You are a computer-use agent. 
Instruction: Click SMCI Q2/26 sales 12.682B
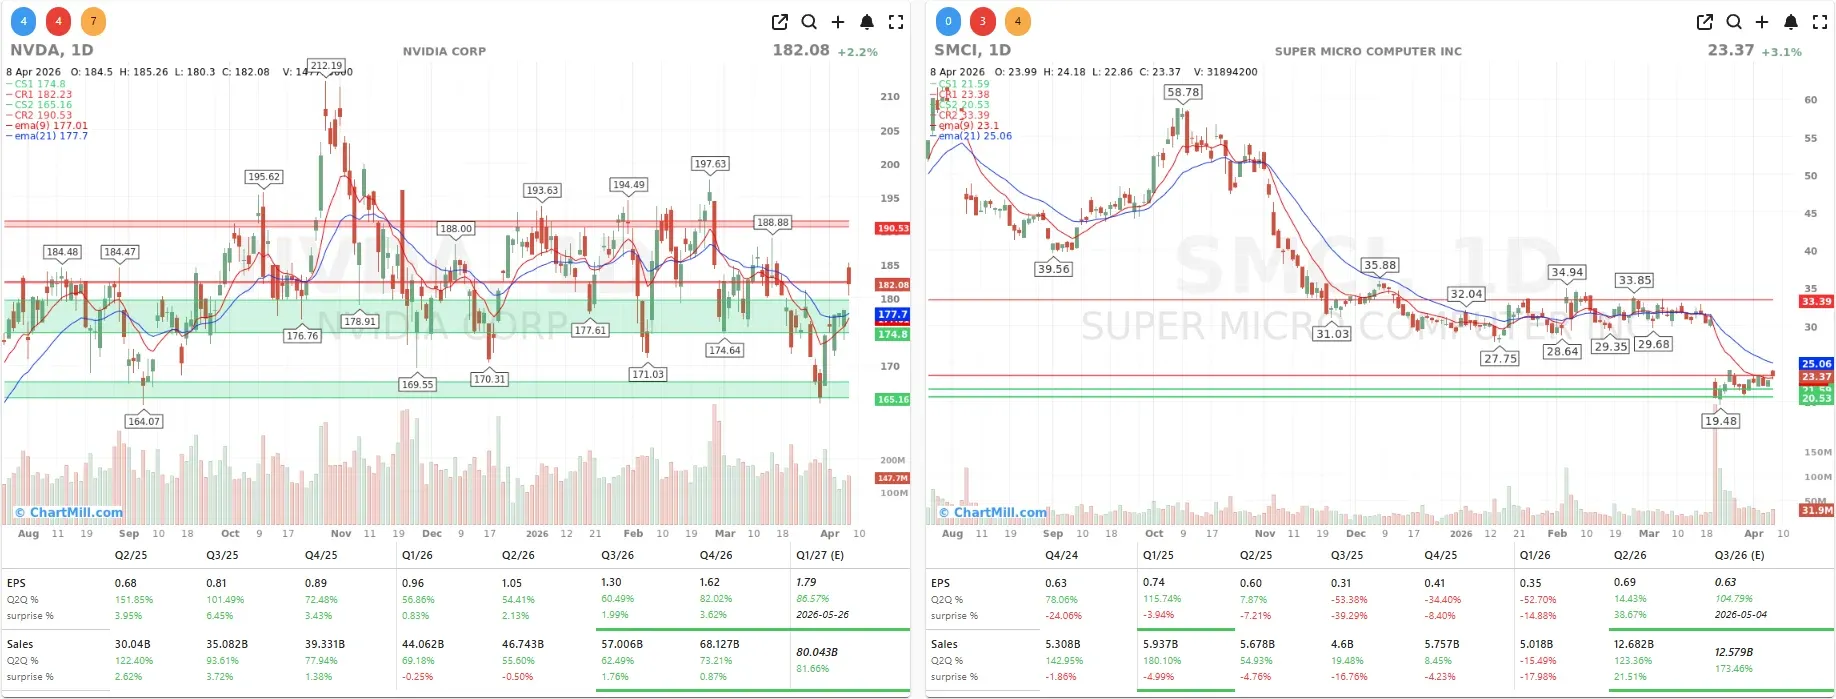click(1633, 644)
